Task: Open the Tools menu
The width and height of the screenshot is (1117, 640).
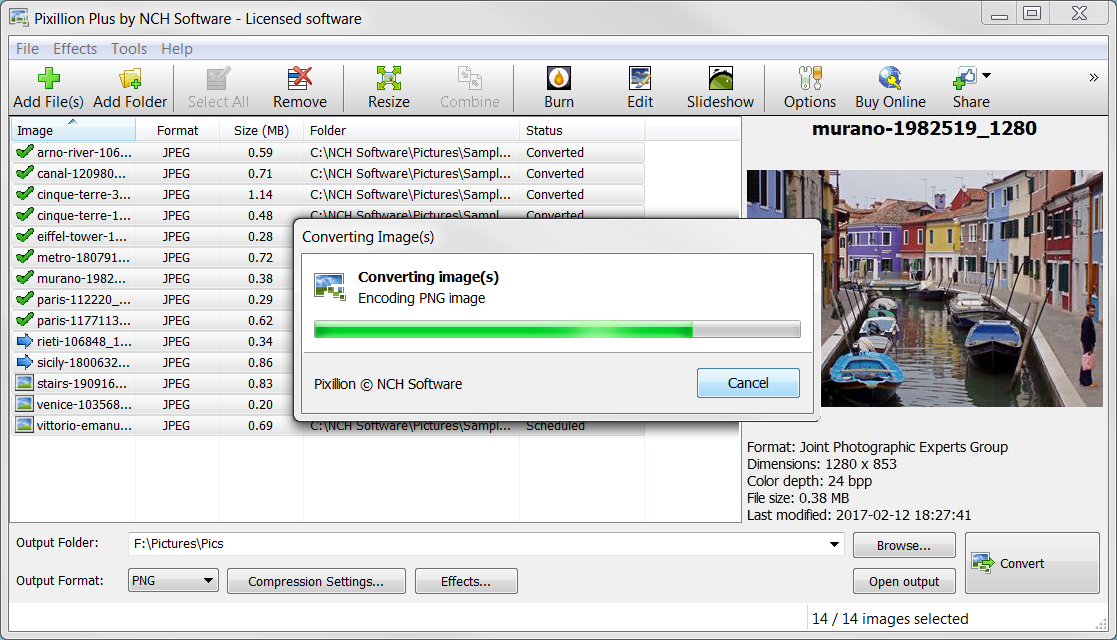Action: pos(129,48)
